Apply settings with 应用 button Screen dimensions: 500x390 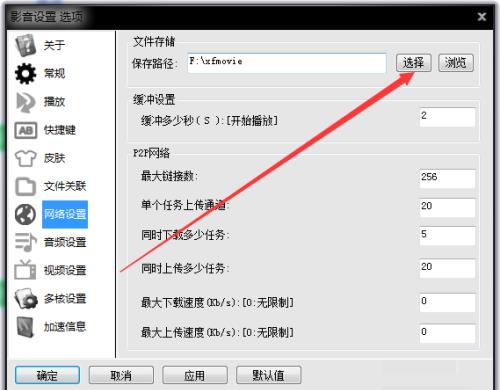195,375
